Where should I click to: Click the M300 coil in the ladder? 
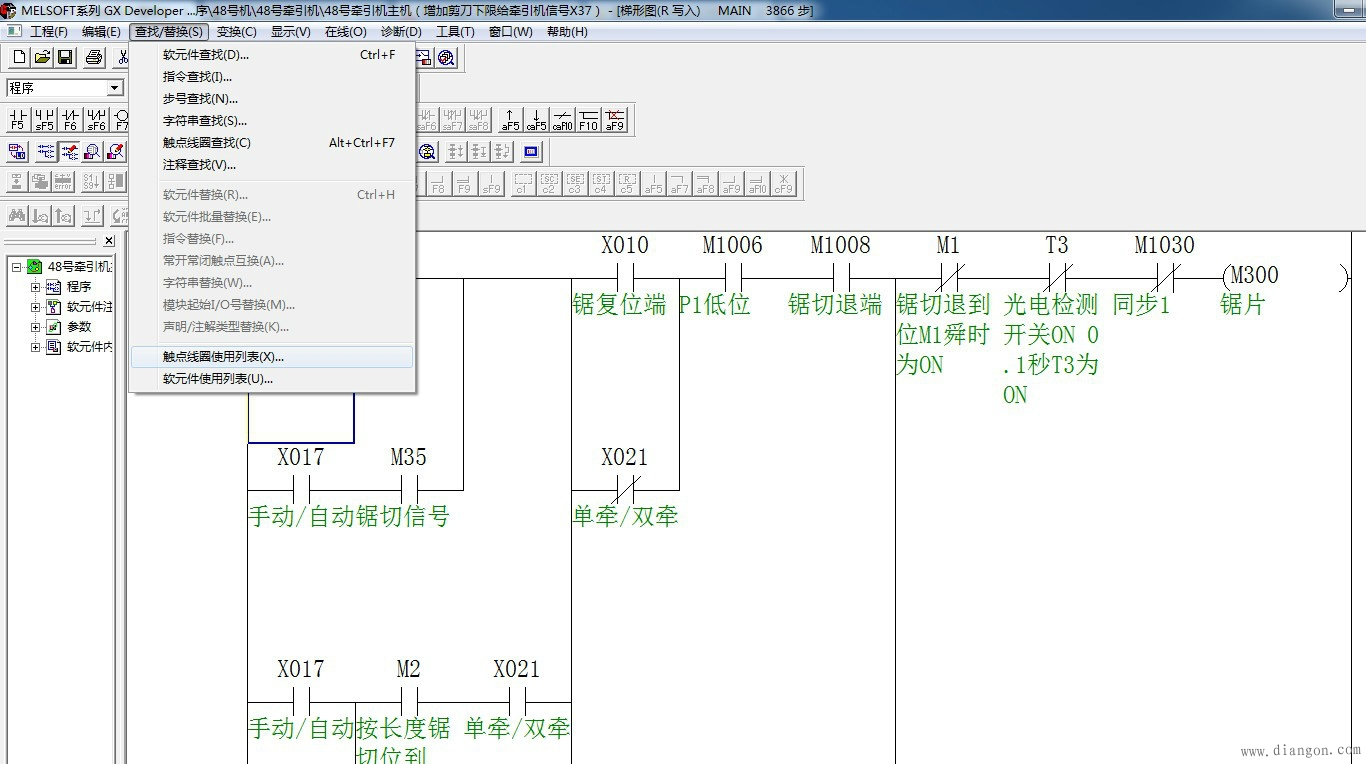[1253, 276]
